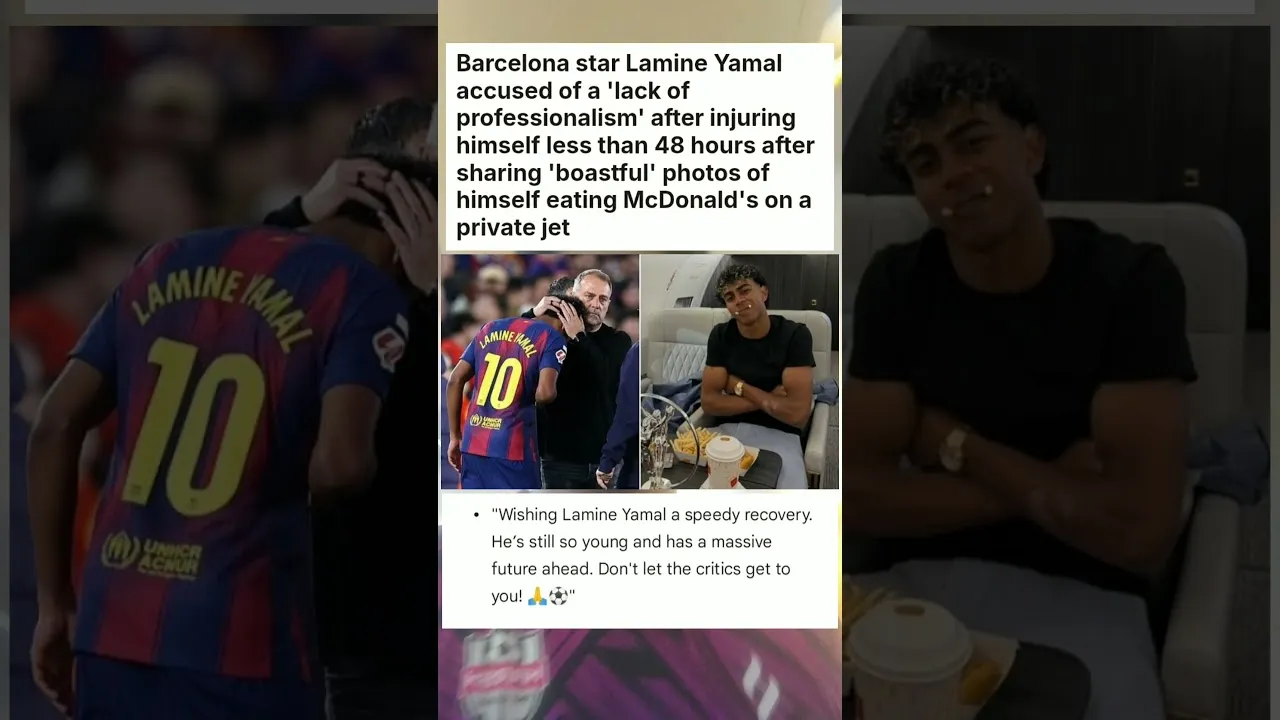This screenshot has height=720, width=1280.
Task: Click the praying hands emoji in comment
Action: [x=537, y=596]
